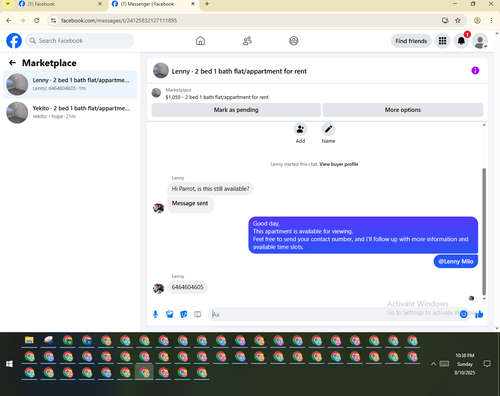This screenshot has height=396, width=500.
Task: Open the Groups icon in top navigation
Action: click(x=294, y=41)
